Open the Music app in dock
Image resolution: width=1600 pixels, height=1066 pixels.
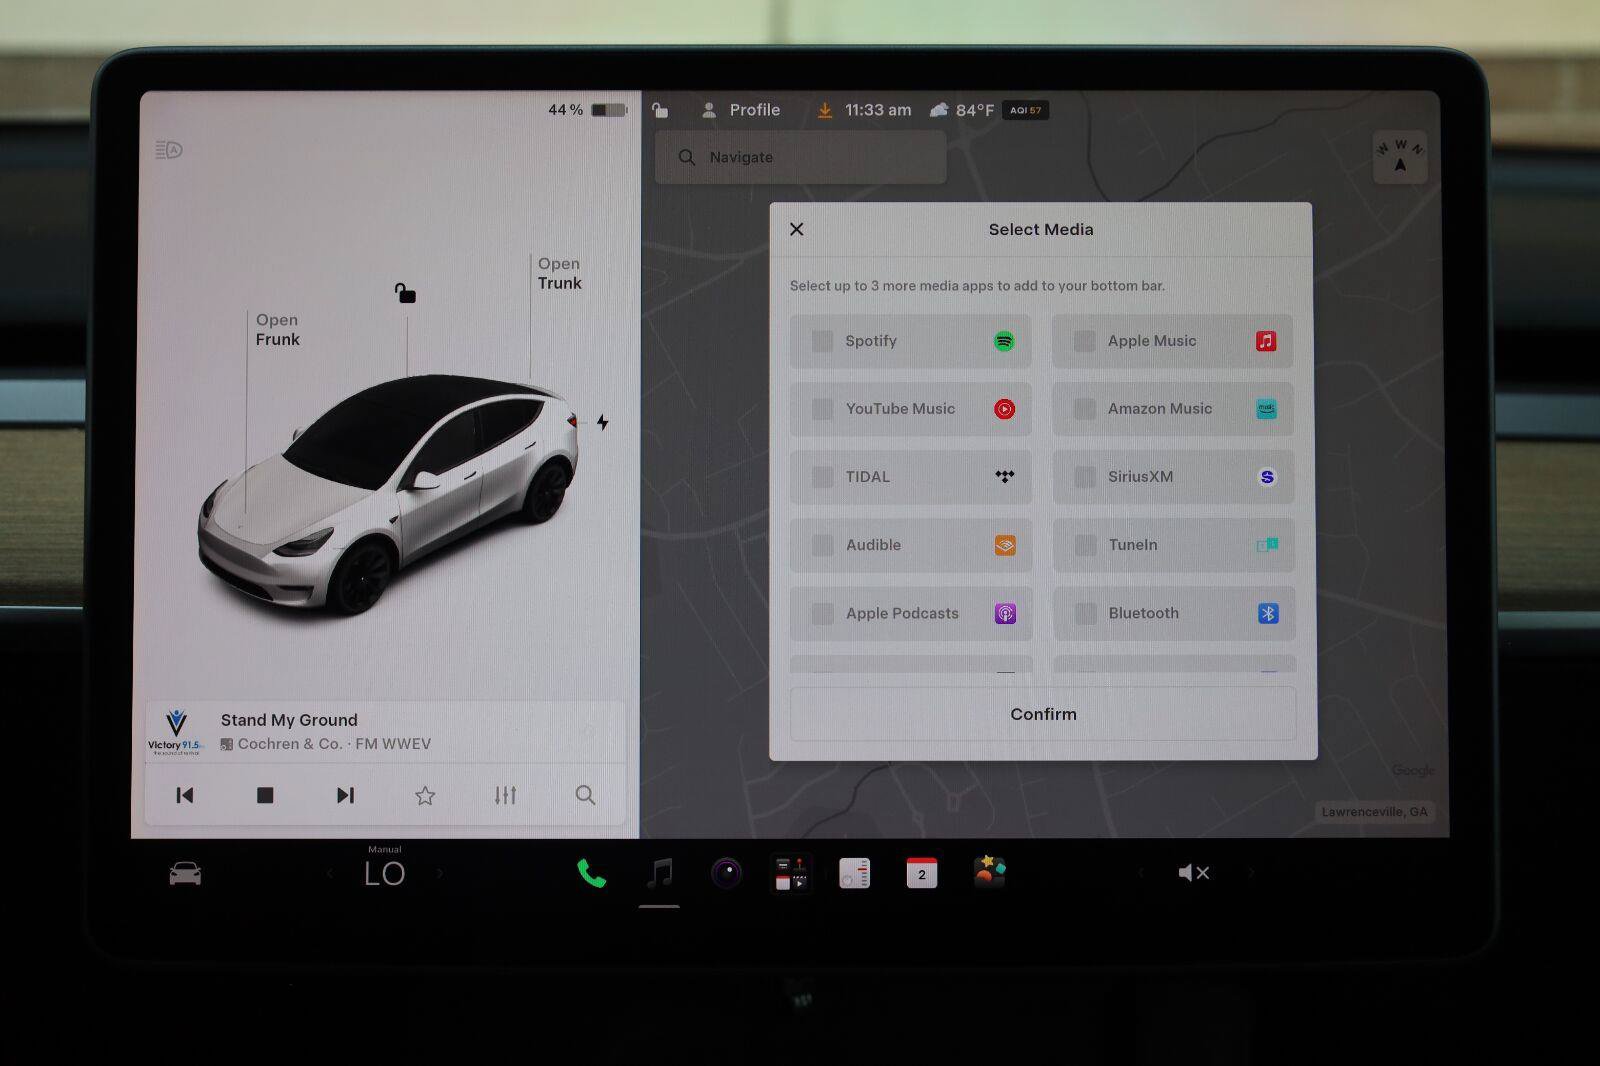tap(660, 874)
